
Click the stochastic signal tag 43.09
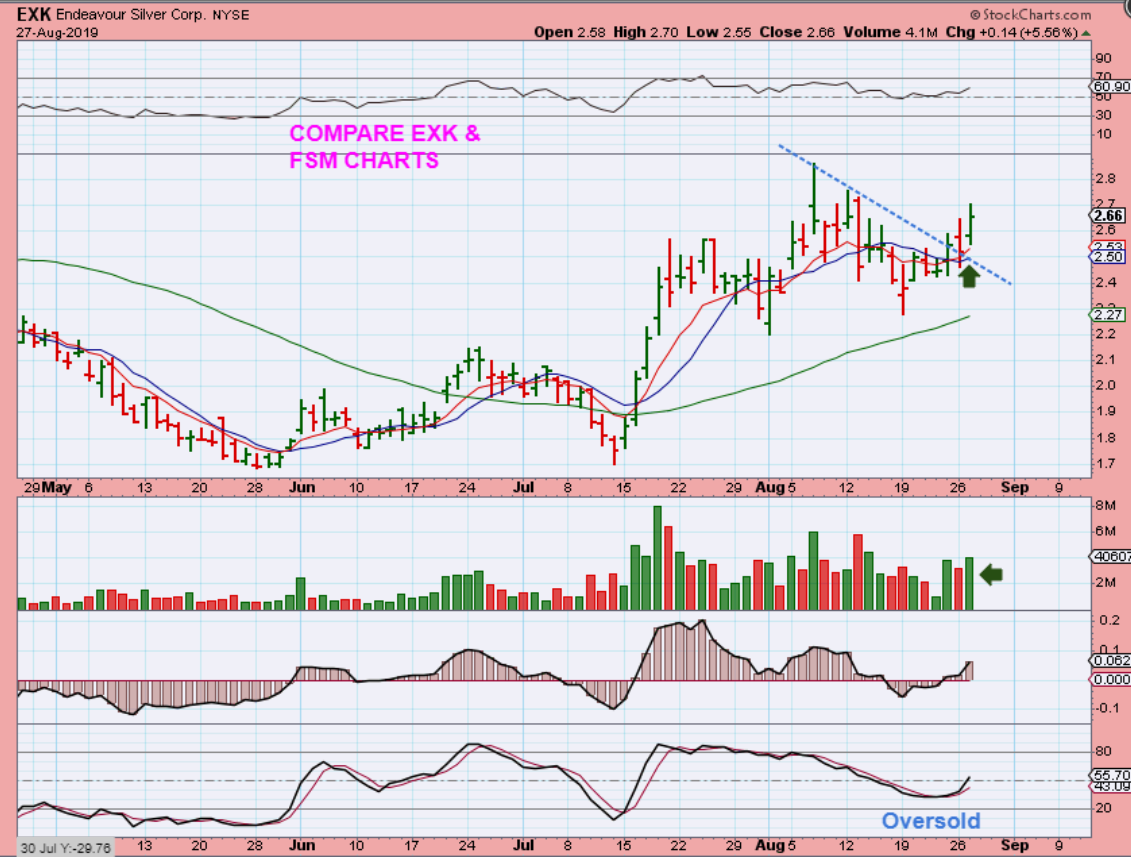point(1111,786)
